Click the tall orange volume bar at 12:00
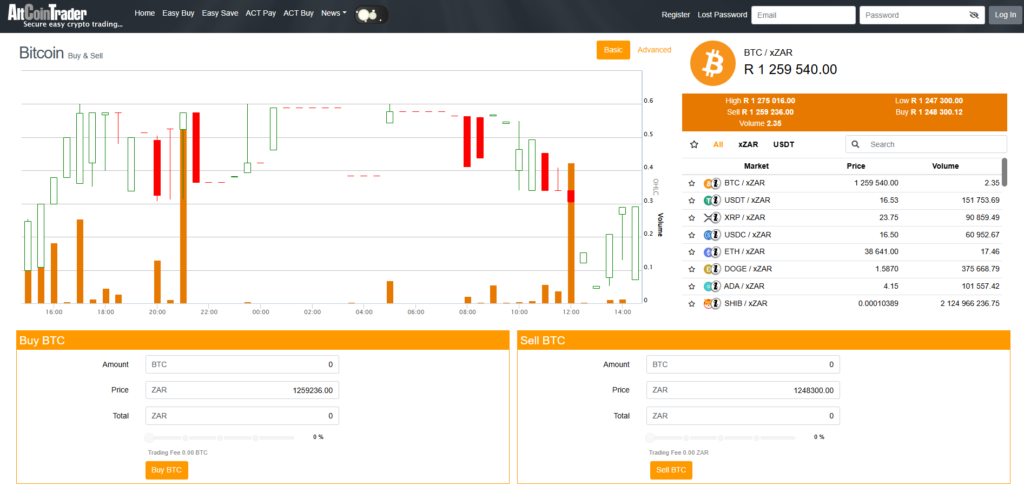Screen dimensions: 1024x486 pyautogui.click(x=571, y=233)
